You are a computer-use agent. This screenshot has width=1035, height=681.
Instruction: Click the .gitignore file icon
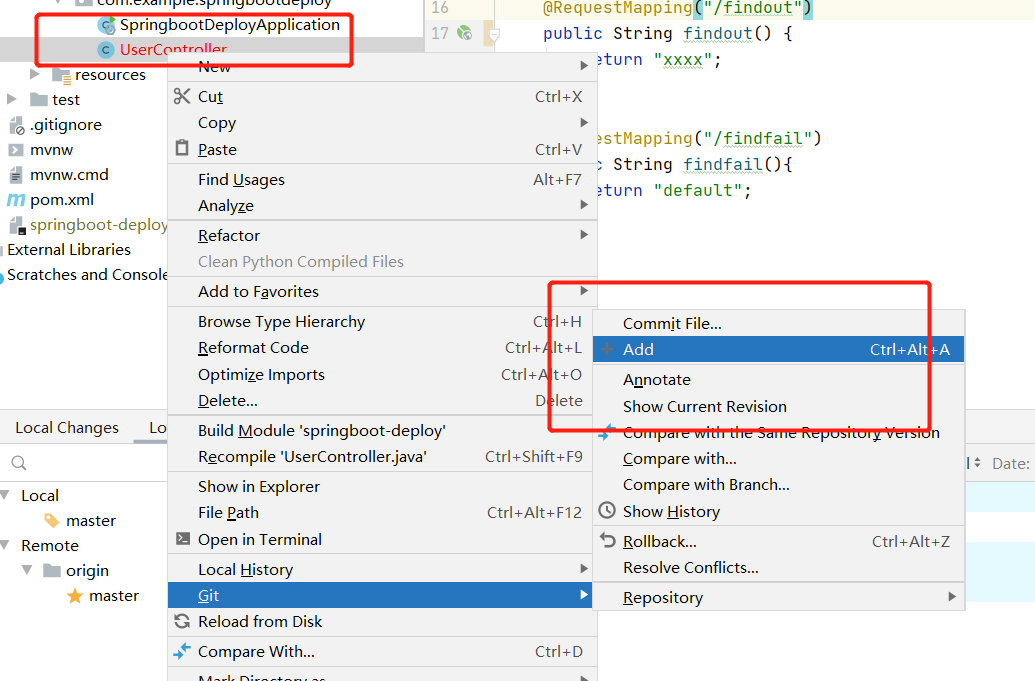pyautogui.click(x=17, y=125)
